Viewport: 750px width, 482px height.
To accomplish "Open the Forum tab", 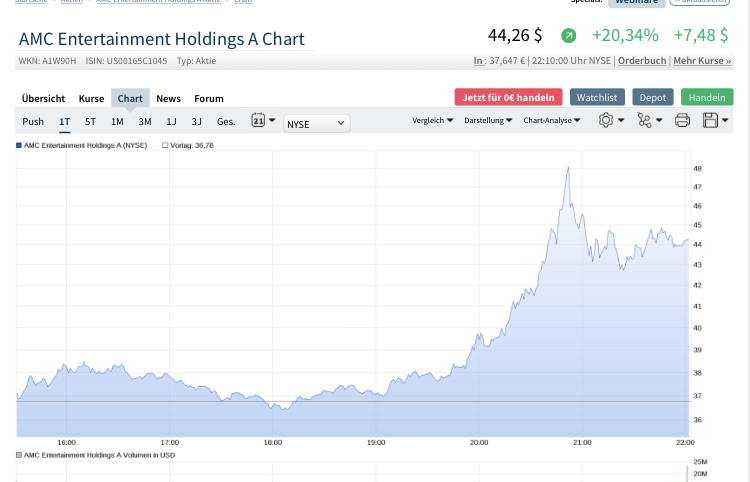I will pos(209,98).
